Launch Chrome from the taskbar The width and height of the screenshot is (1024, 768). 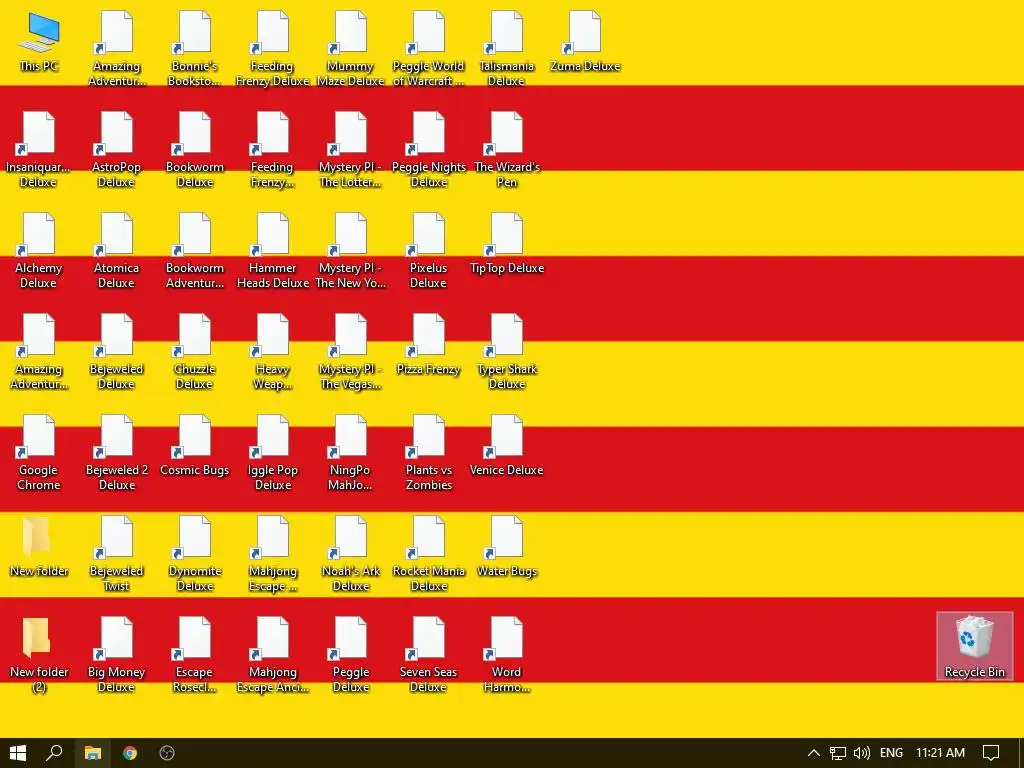[130, 753]
